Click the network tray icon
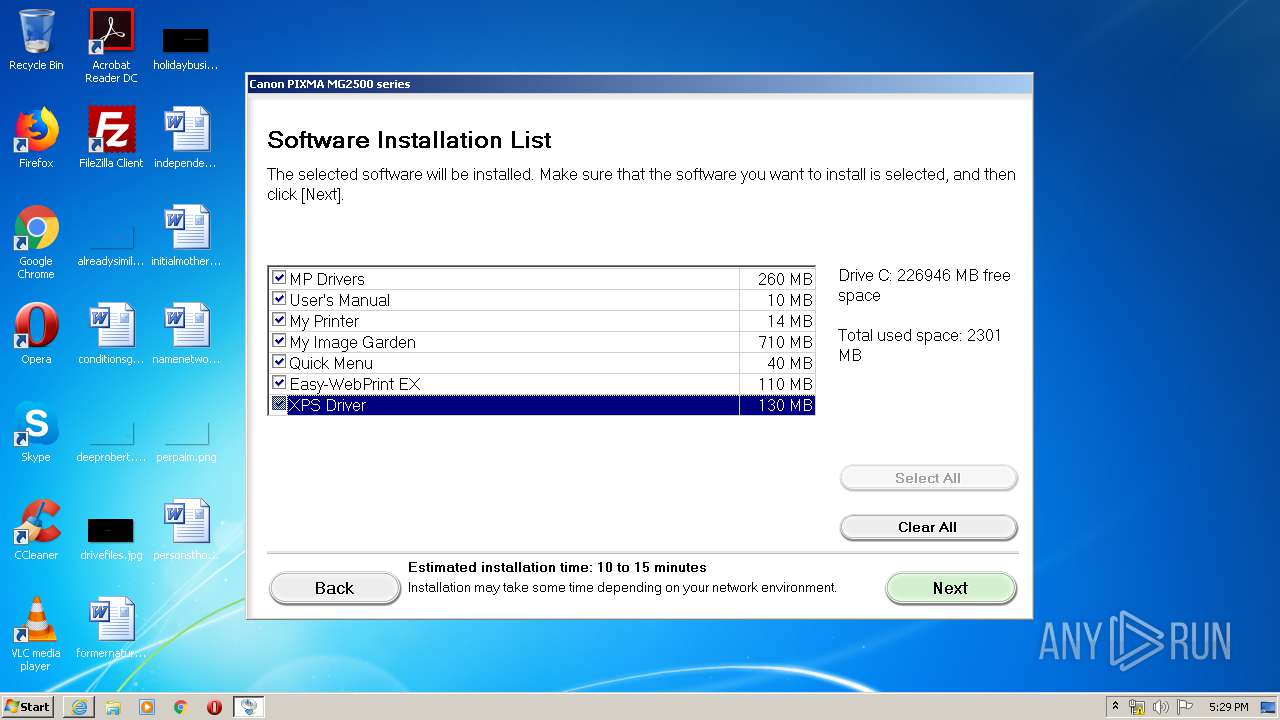This screenshot has height=720, width=1280. point(1137,707)
